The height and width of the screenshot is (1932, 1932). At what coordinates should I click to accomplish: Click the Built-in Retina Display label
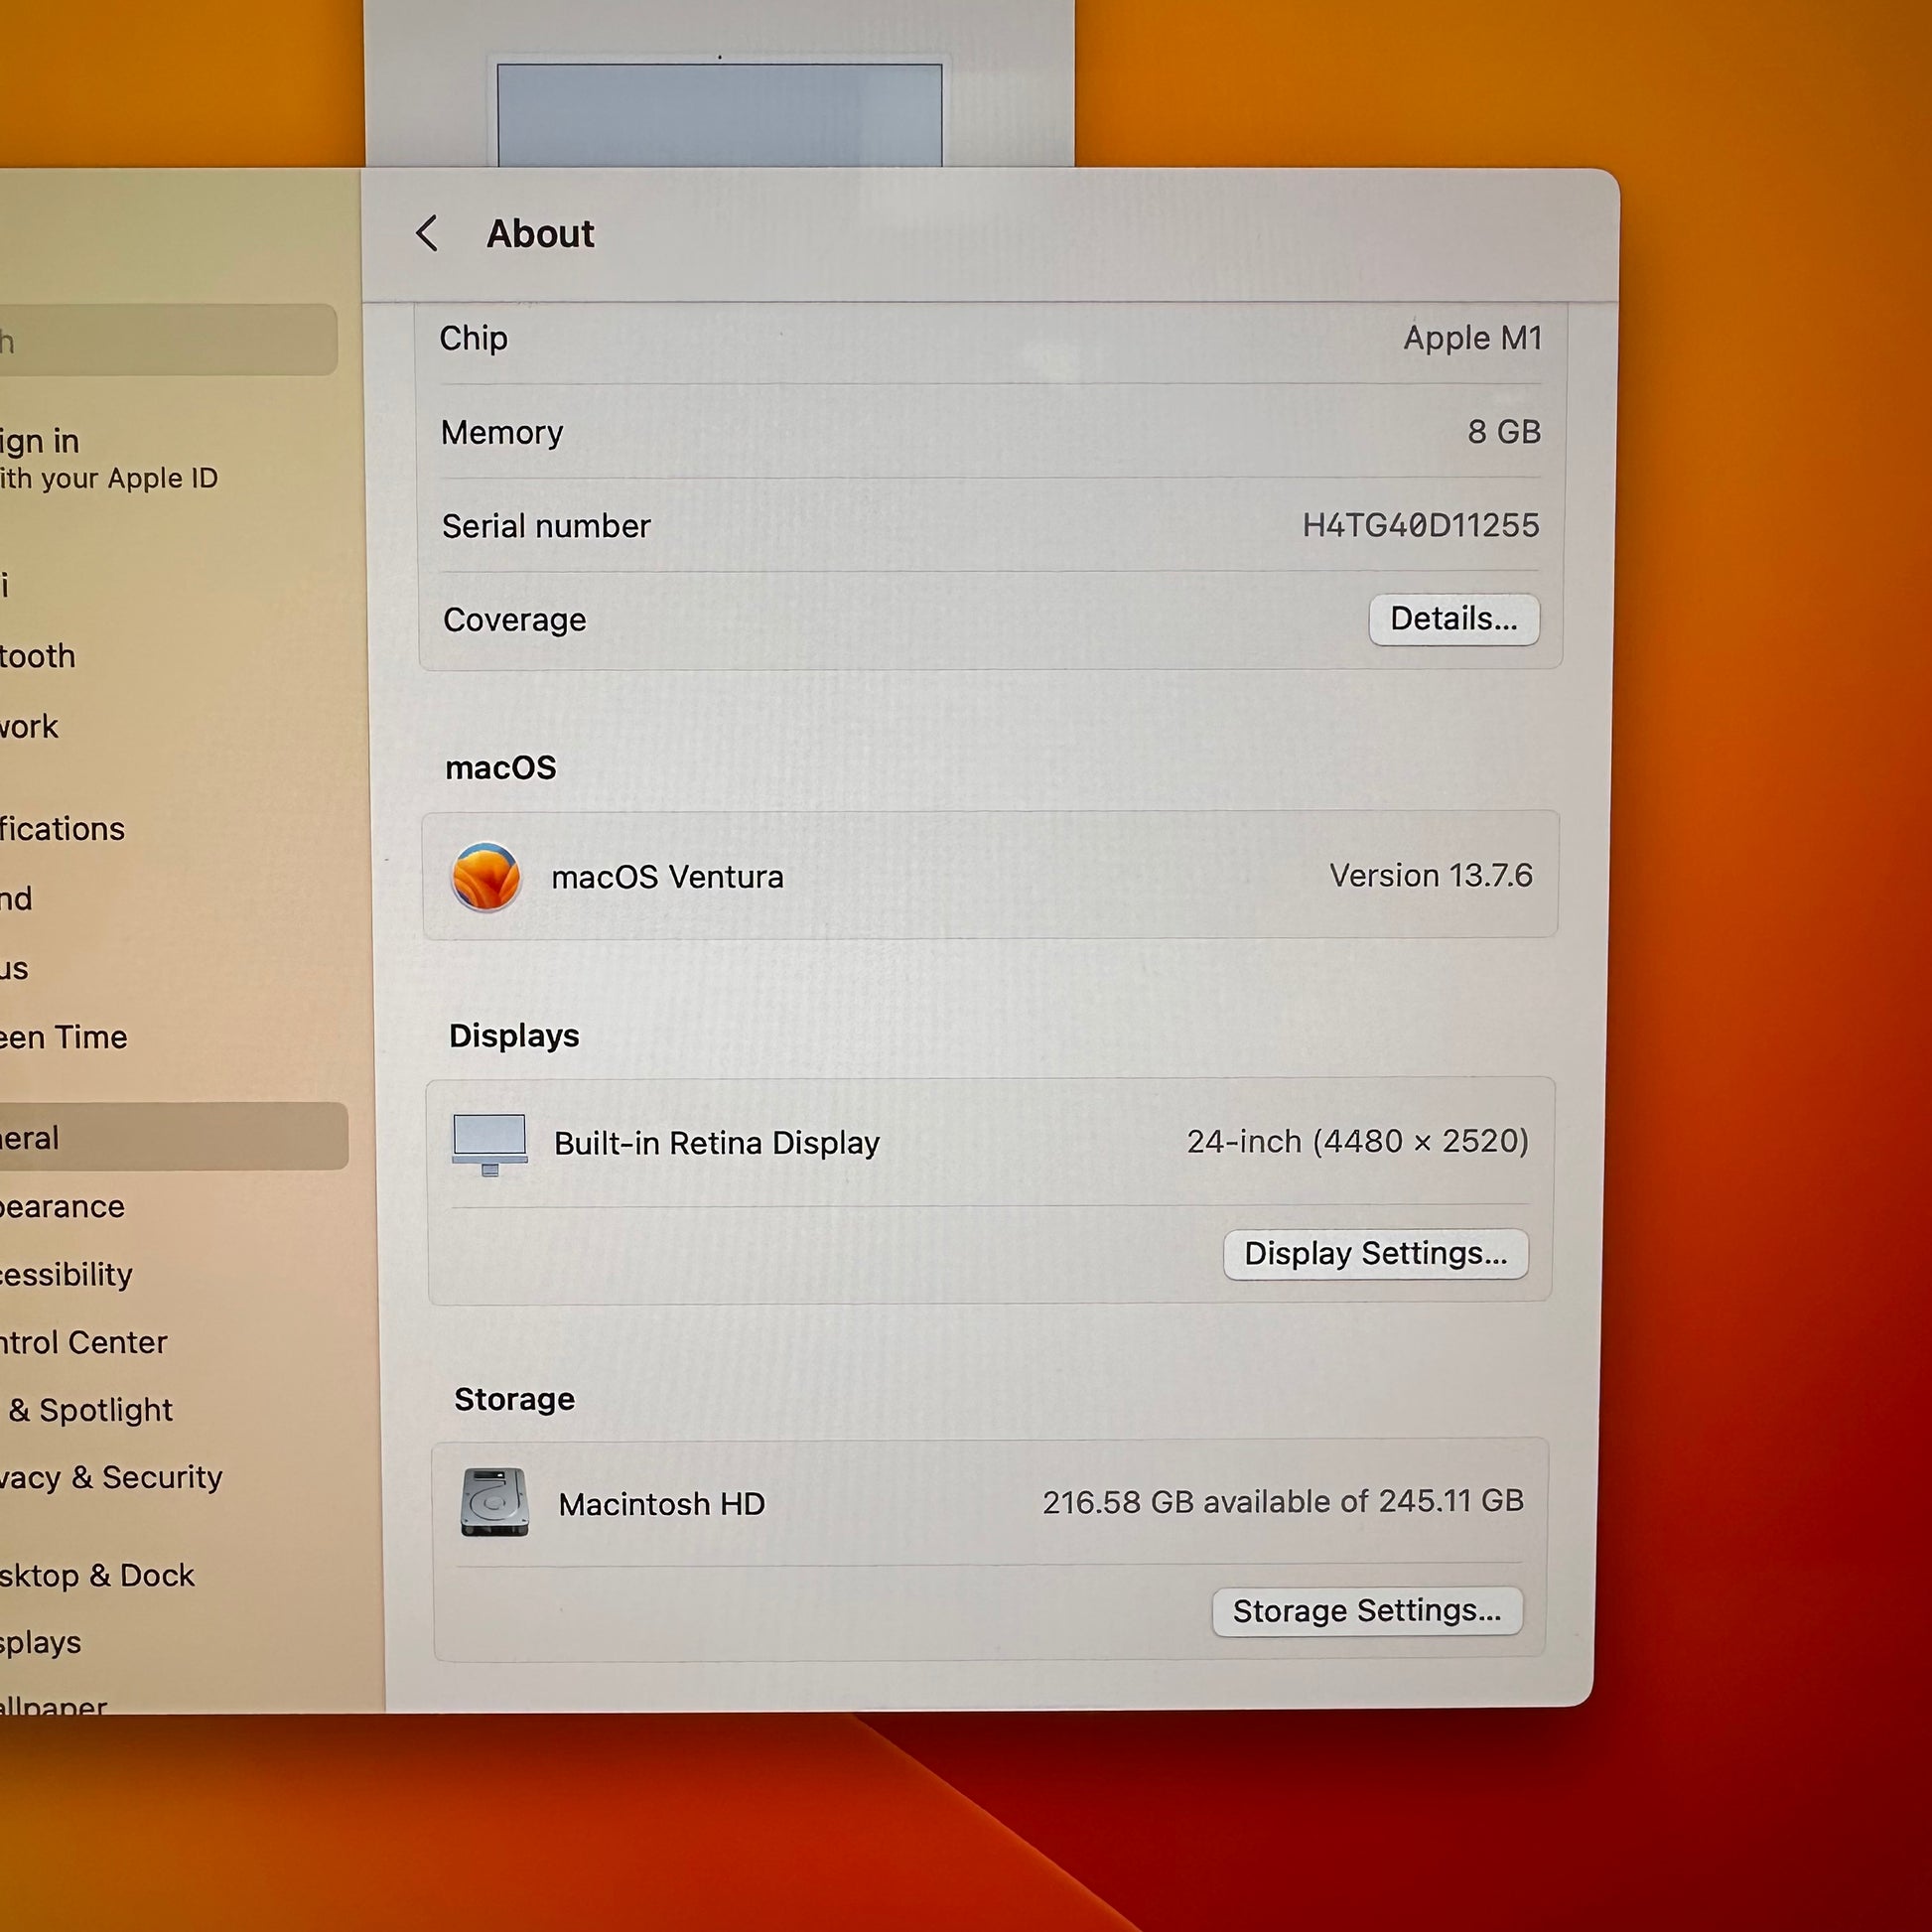click(717, 1143)
